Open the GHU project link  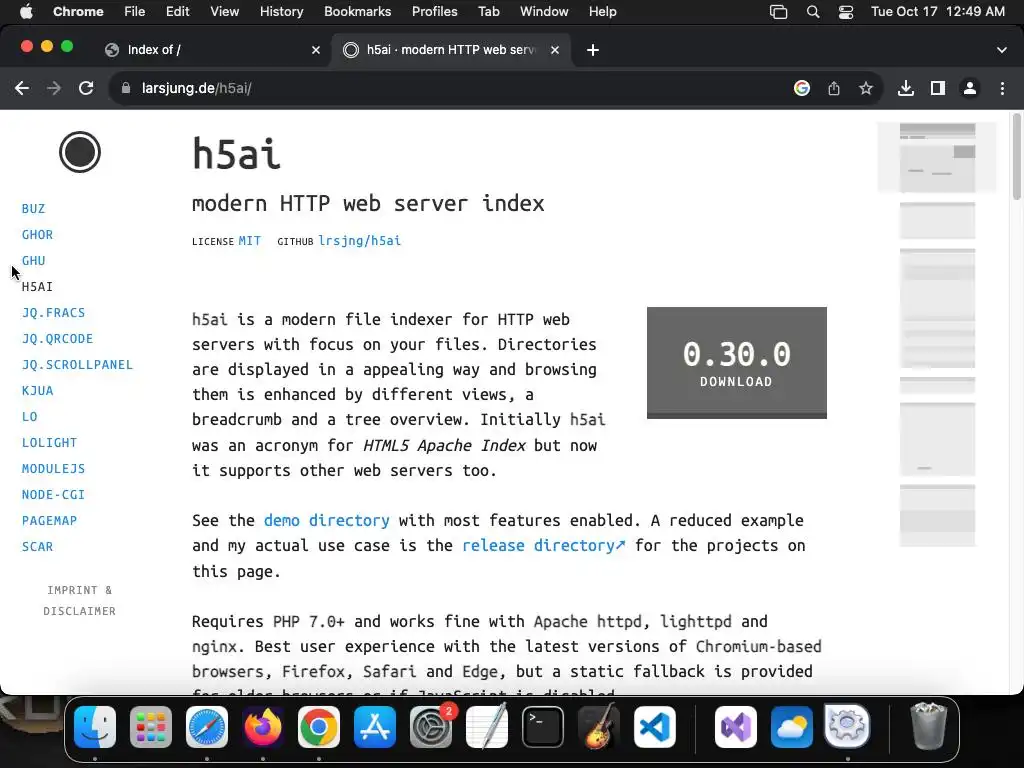(33, 261)
